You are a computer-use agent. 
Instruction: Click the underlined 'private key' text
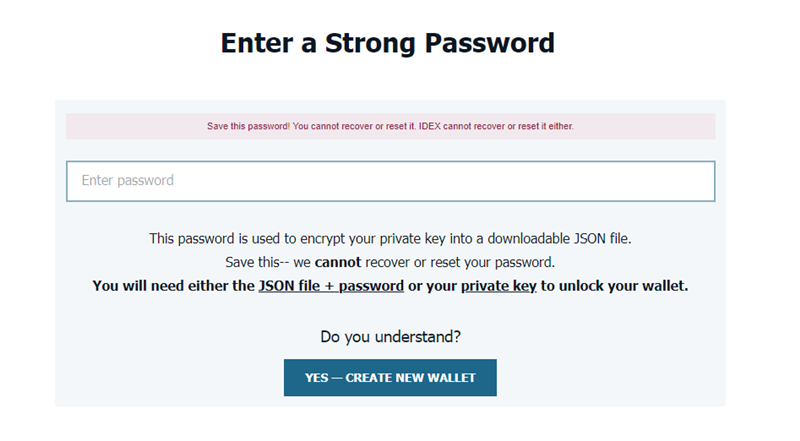click(498, 286)
